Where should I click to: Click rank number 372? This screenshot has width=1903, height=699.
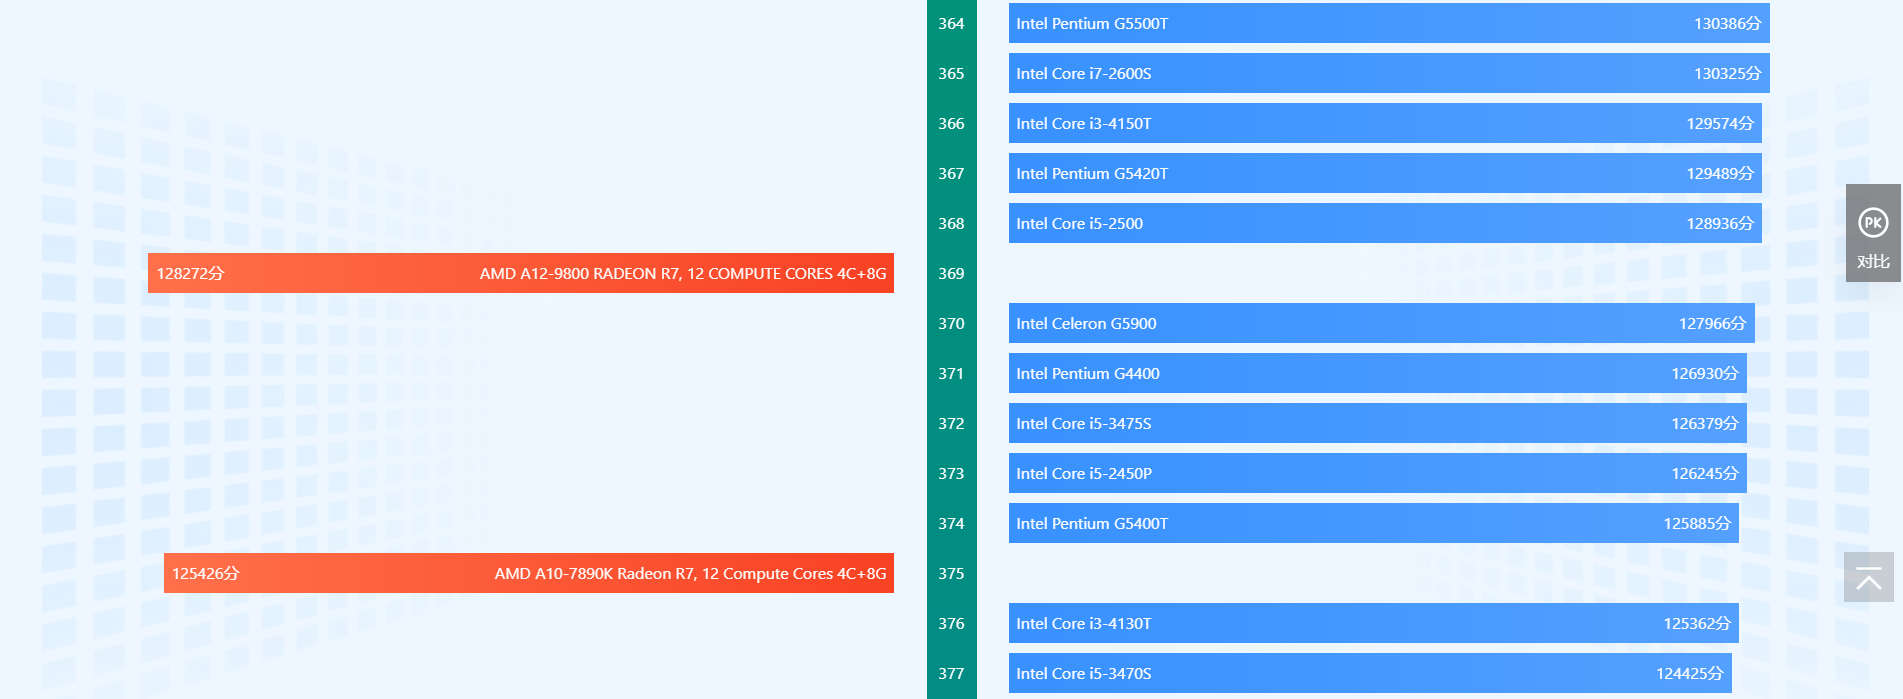point(951,423)
